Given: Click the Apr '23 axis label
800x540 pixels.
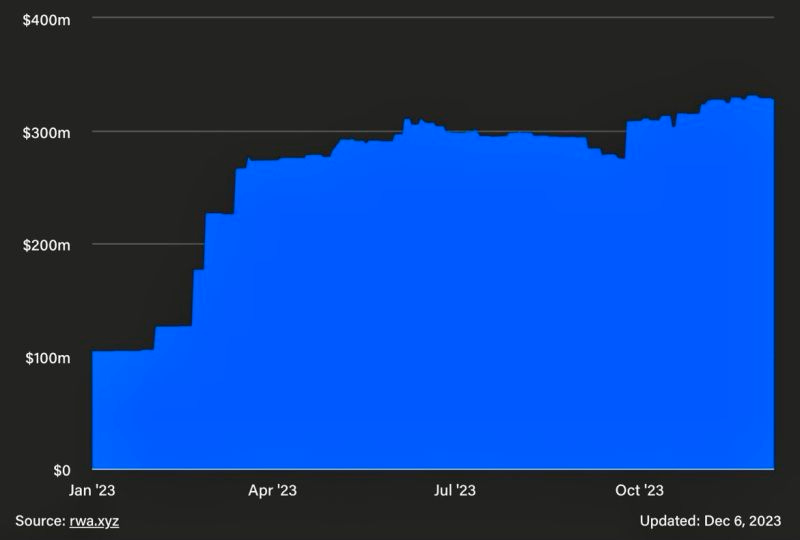Looking at the screenshot, I should pyautogui.click(x=272, y=490).
